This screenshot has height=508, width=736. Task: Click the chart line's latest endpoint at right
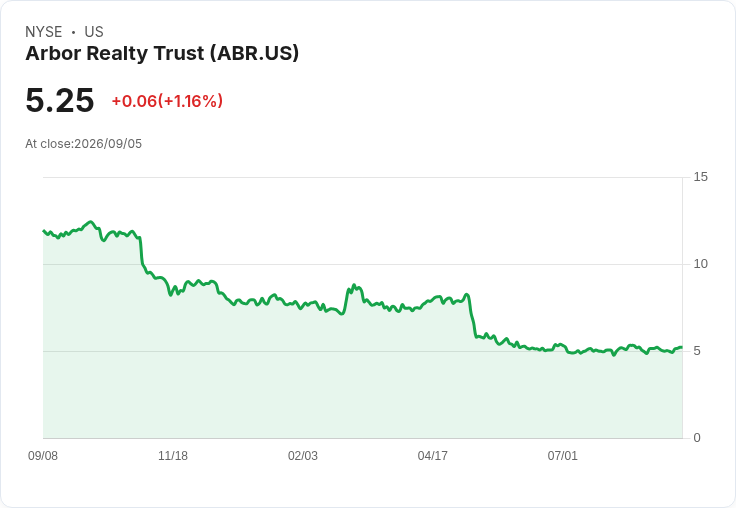click(x=682, y=347)
